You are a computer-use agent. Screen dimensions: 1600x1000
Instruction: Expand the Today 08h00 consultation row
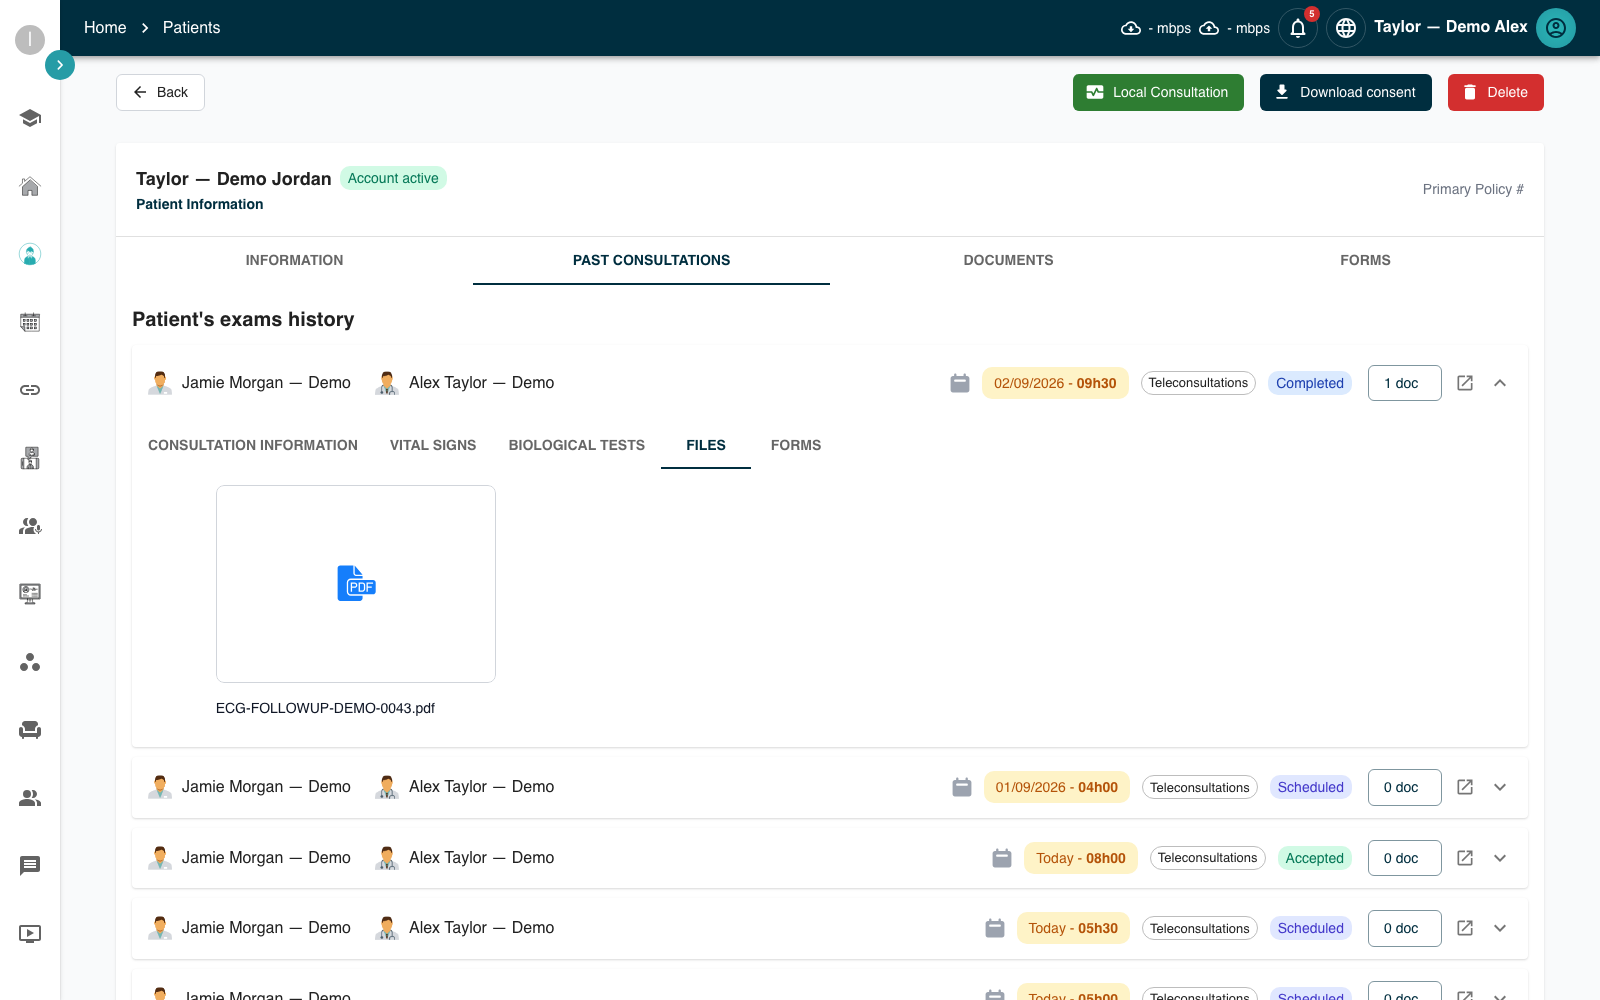[1500, 858]
